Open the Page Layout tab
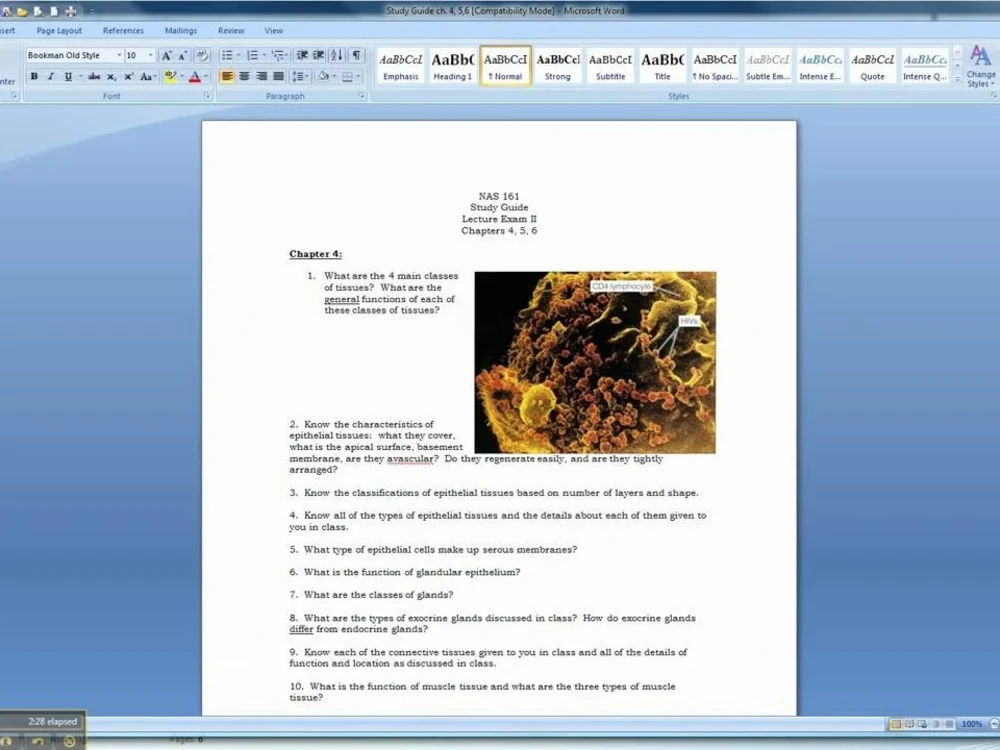This screenshot has width=1000, height=750. [x=59, y=31]
